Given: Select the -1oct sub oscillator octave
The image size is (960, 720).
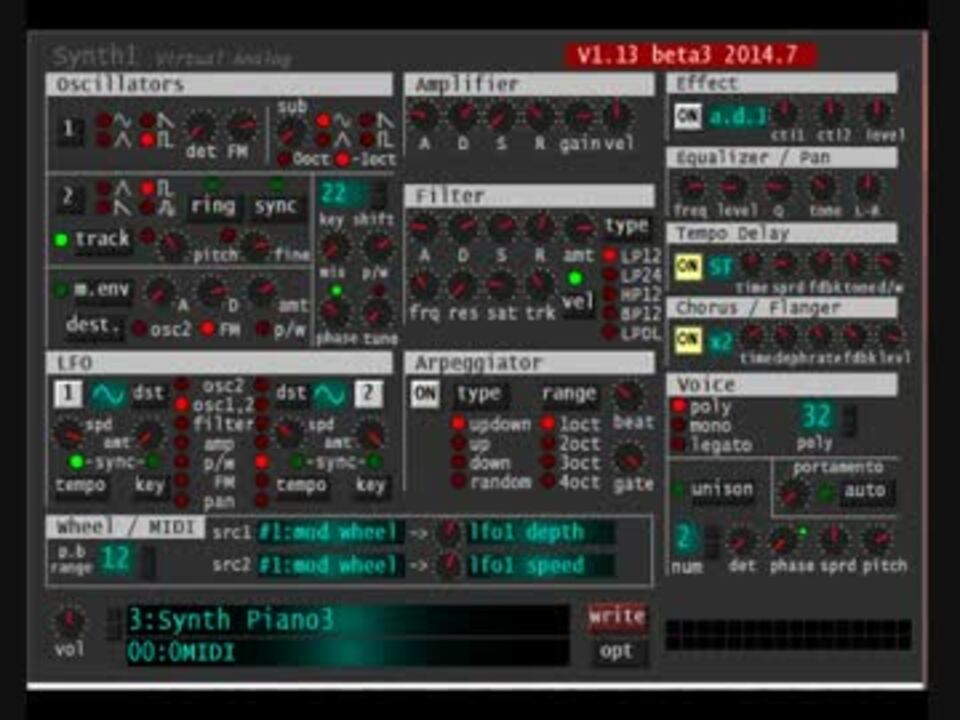Looking at the screenshot, I should 343,160.
